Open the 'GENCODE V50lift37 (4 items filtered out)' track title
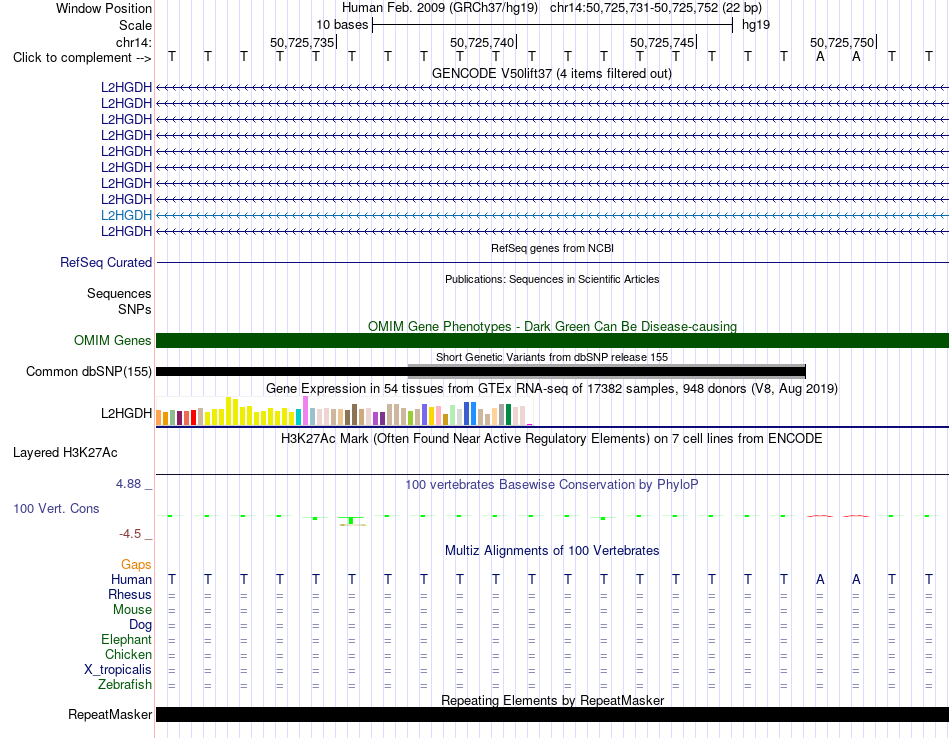 (x=551, y=73)
